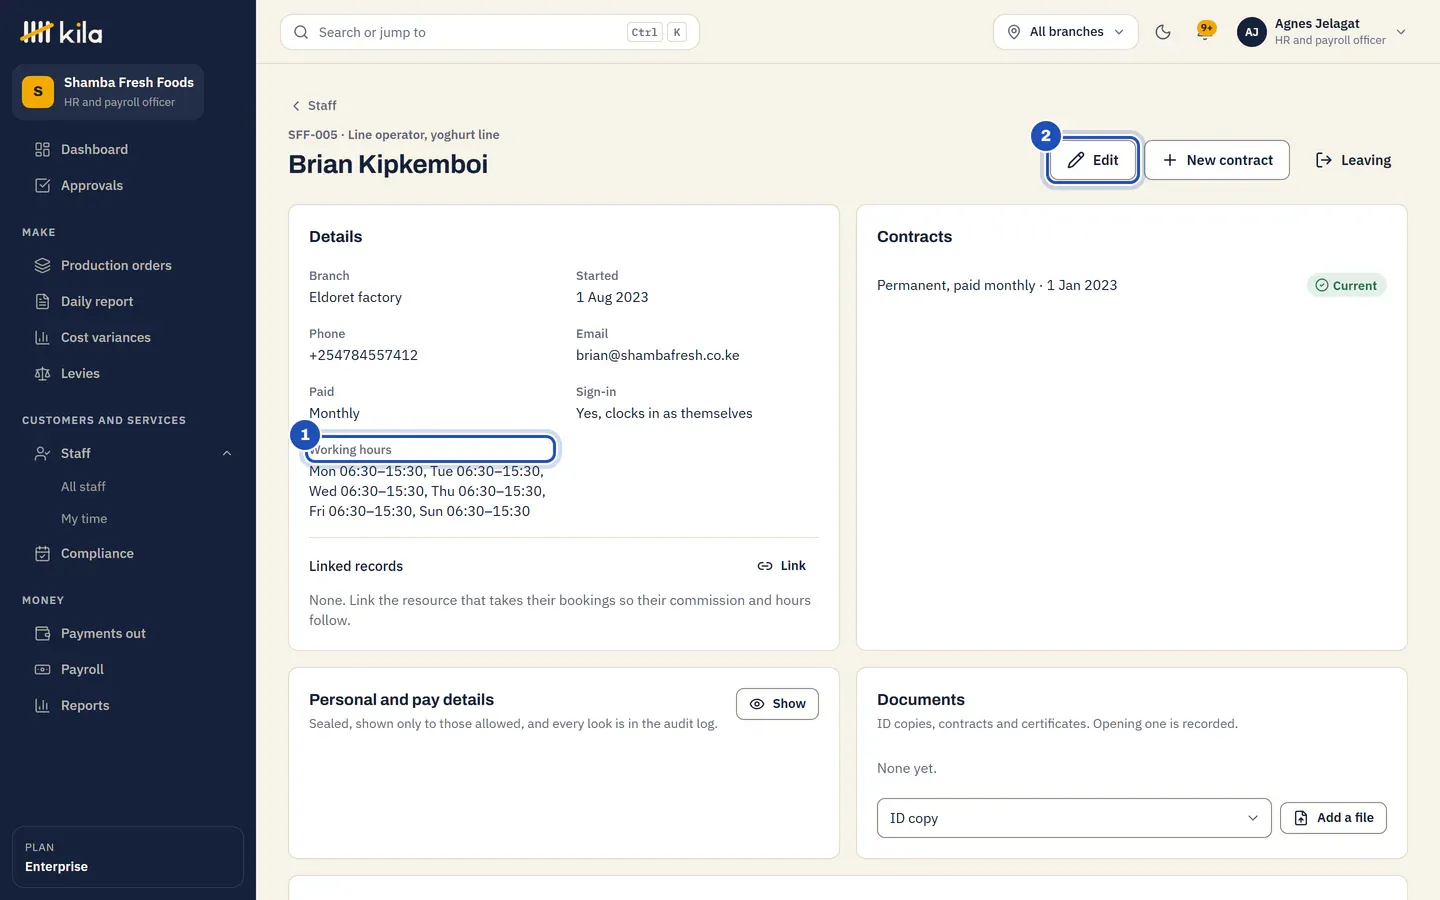The height and width of the screenshot is (900, 1440).
Task: Show sealed Personal and pay details
Action: (777, 704)
